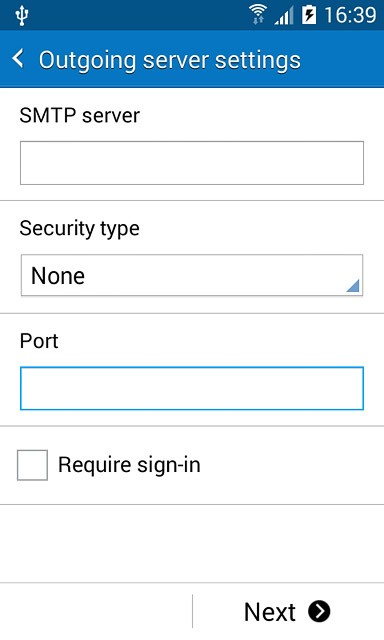Tap the empty area left of Next
The image size is (384, 640).
[96, 611]
